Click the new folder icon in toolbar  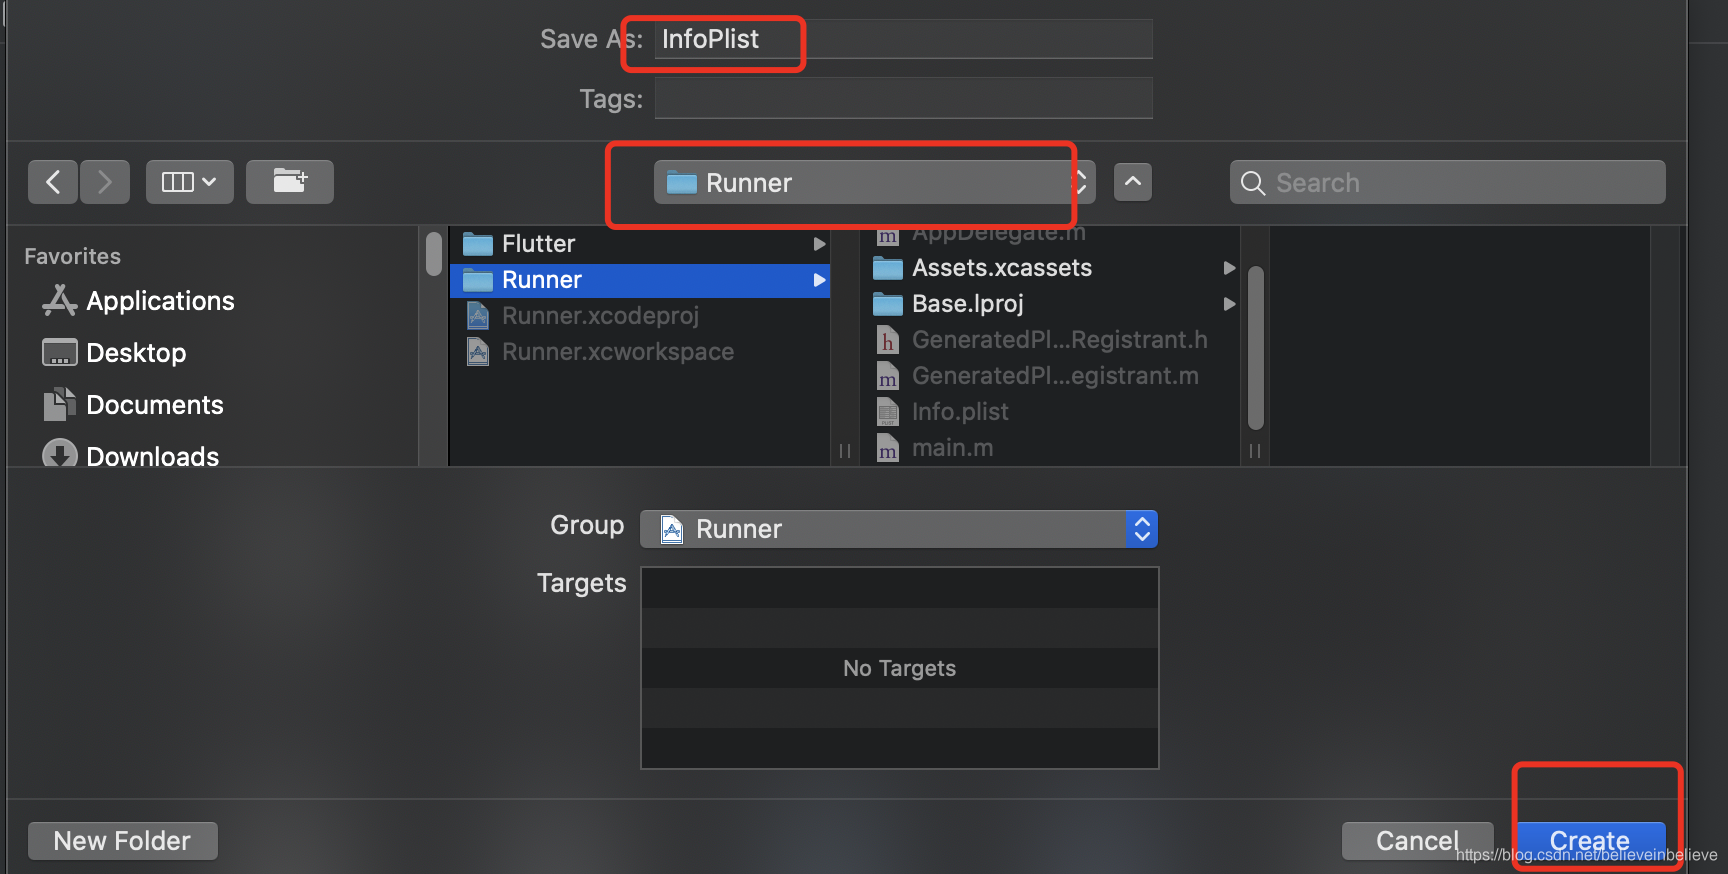coord(290,182)
